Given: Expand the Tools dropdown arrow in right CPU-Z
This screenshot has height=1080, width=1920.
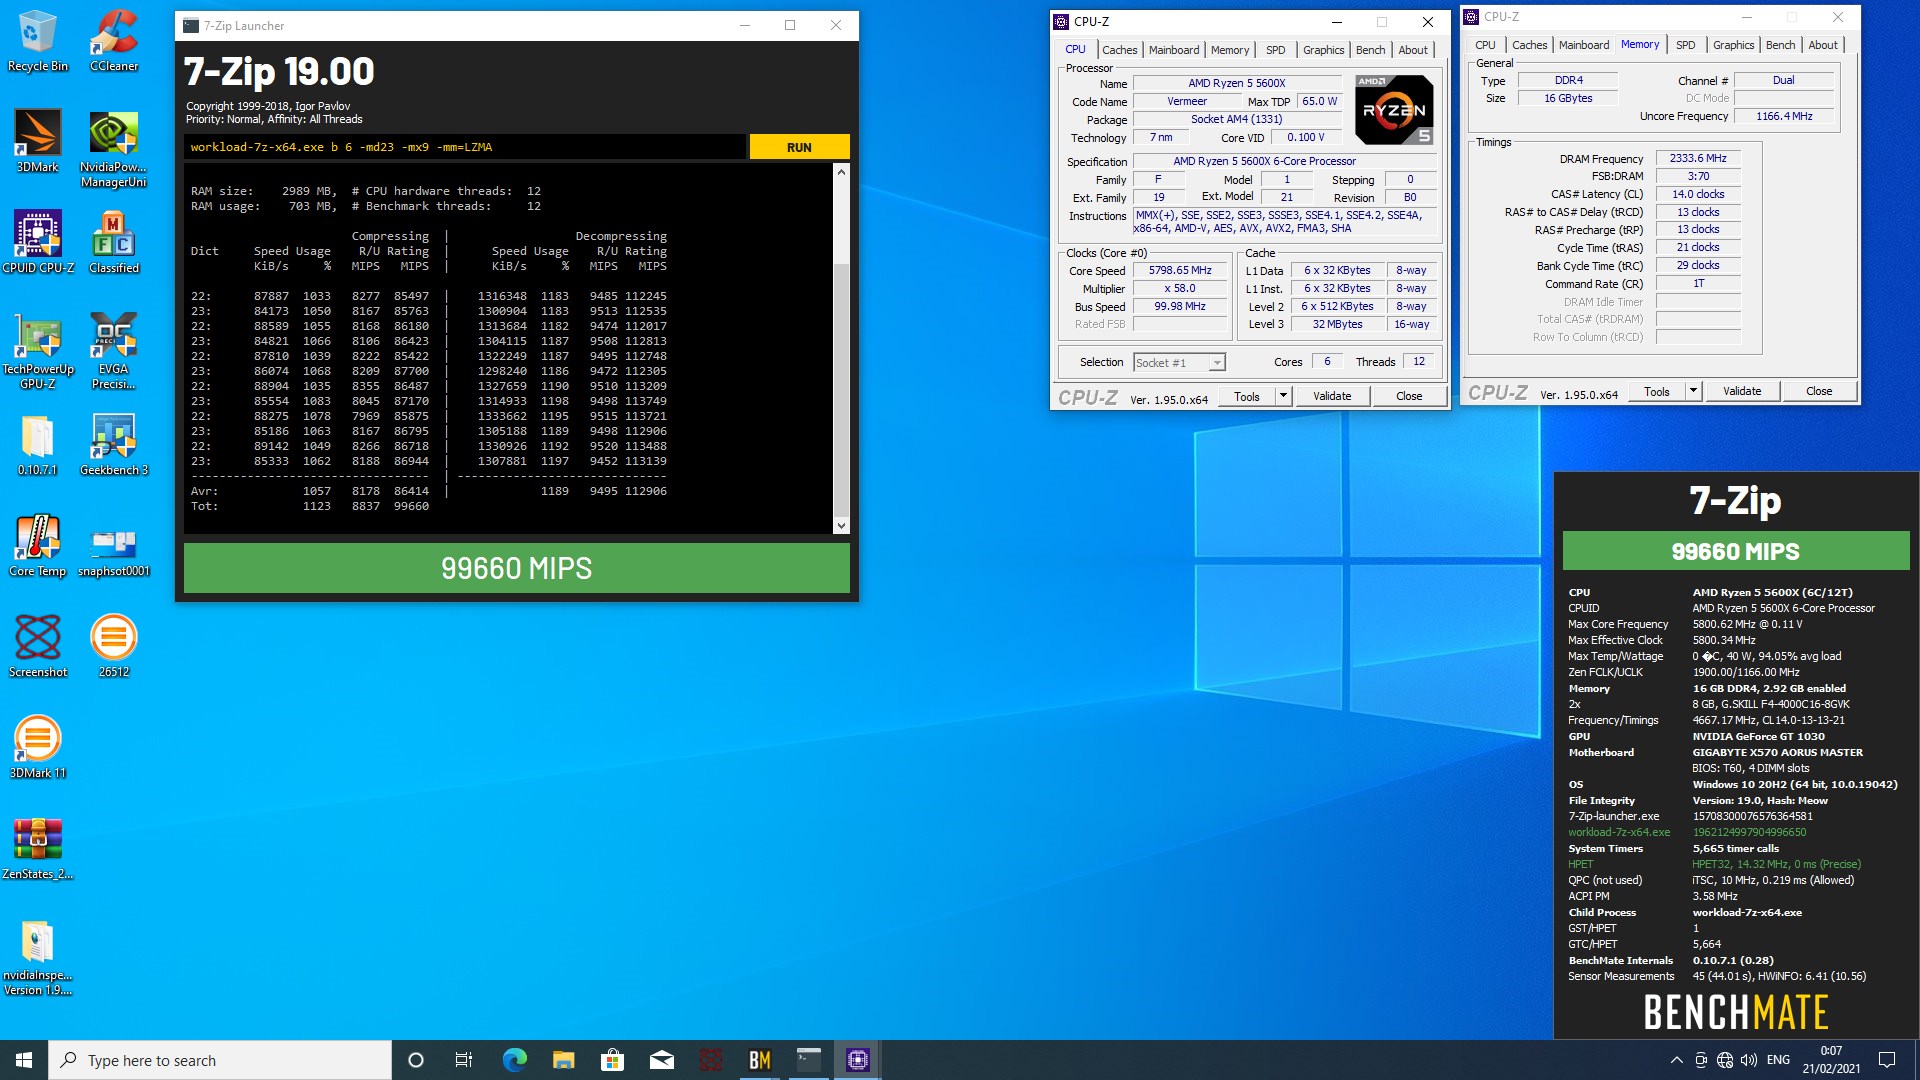Looking at the screenshot, I should click(x=1693, y=391).
